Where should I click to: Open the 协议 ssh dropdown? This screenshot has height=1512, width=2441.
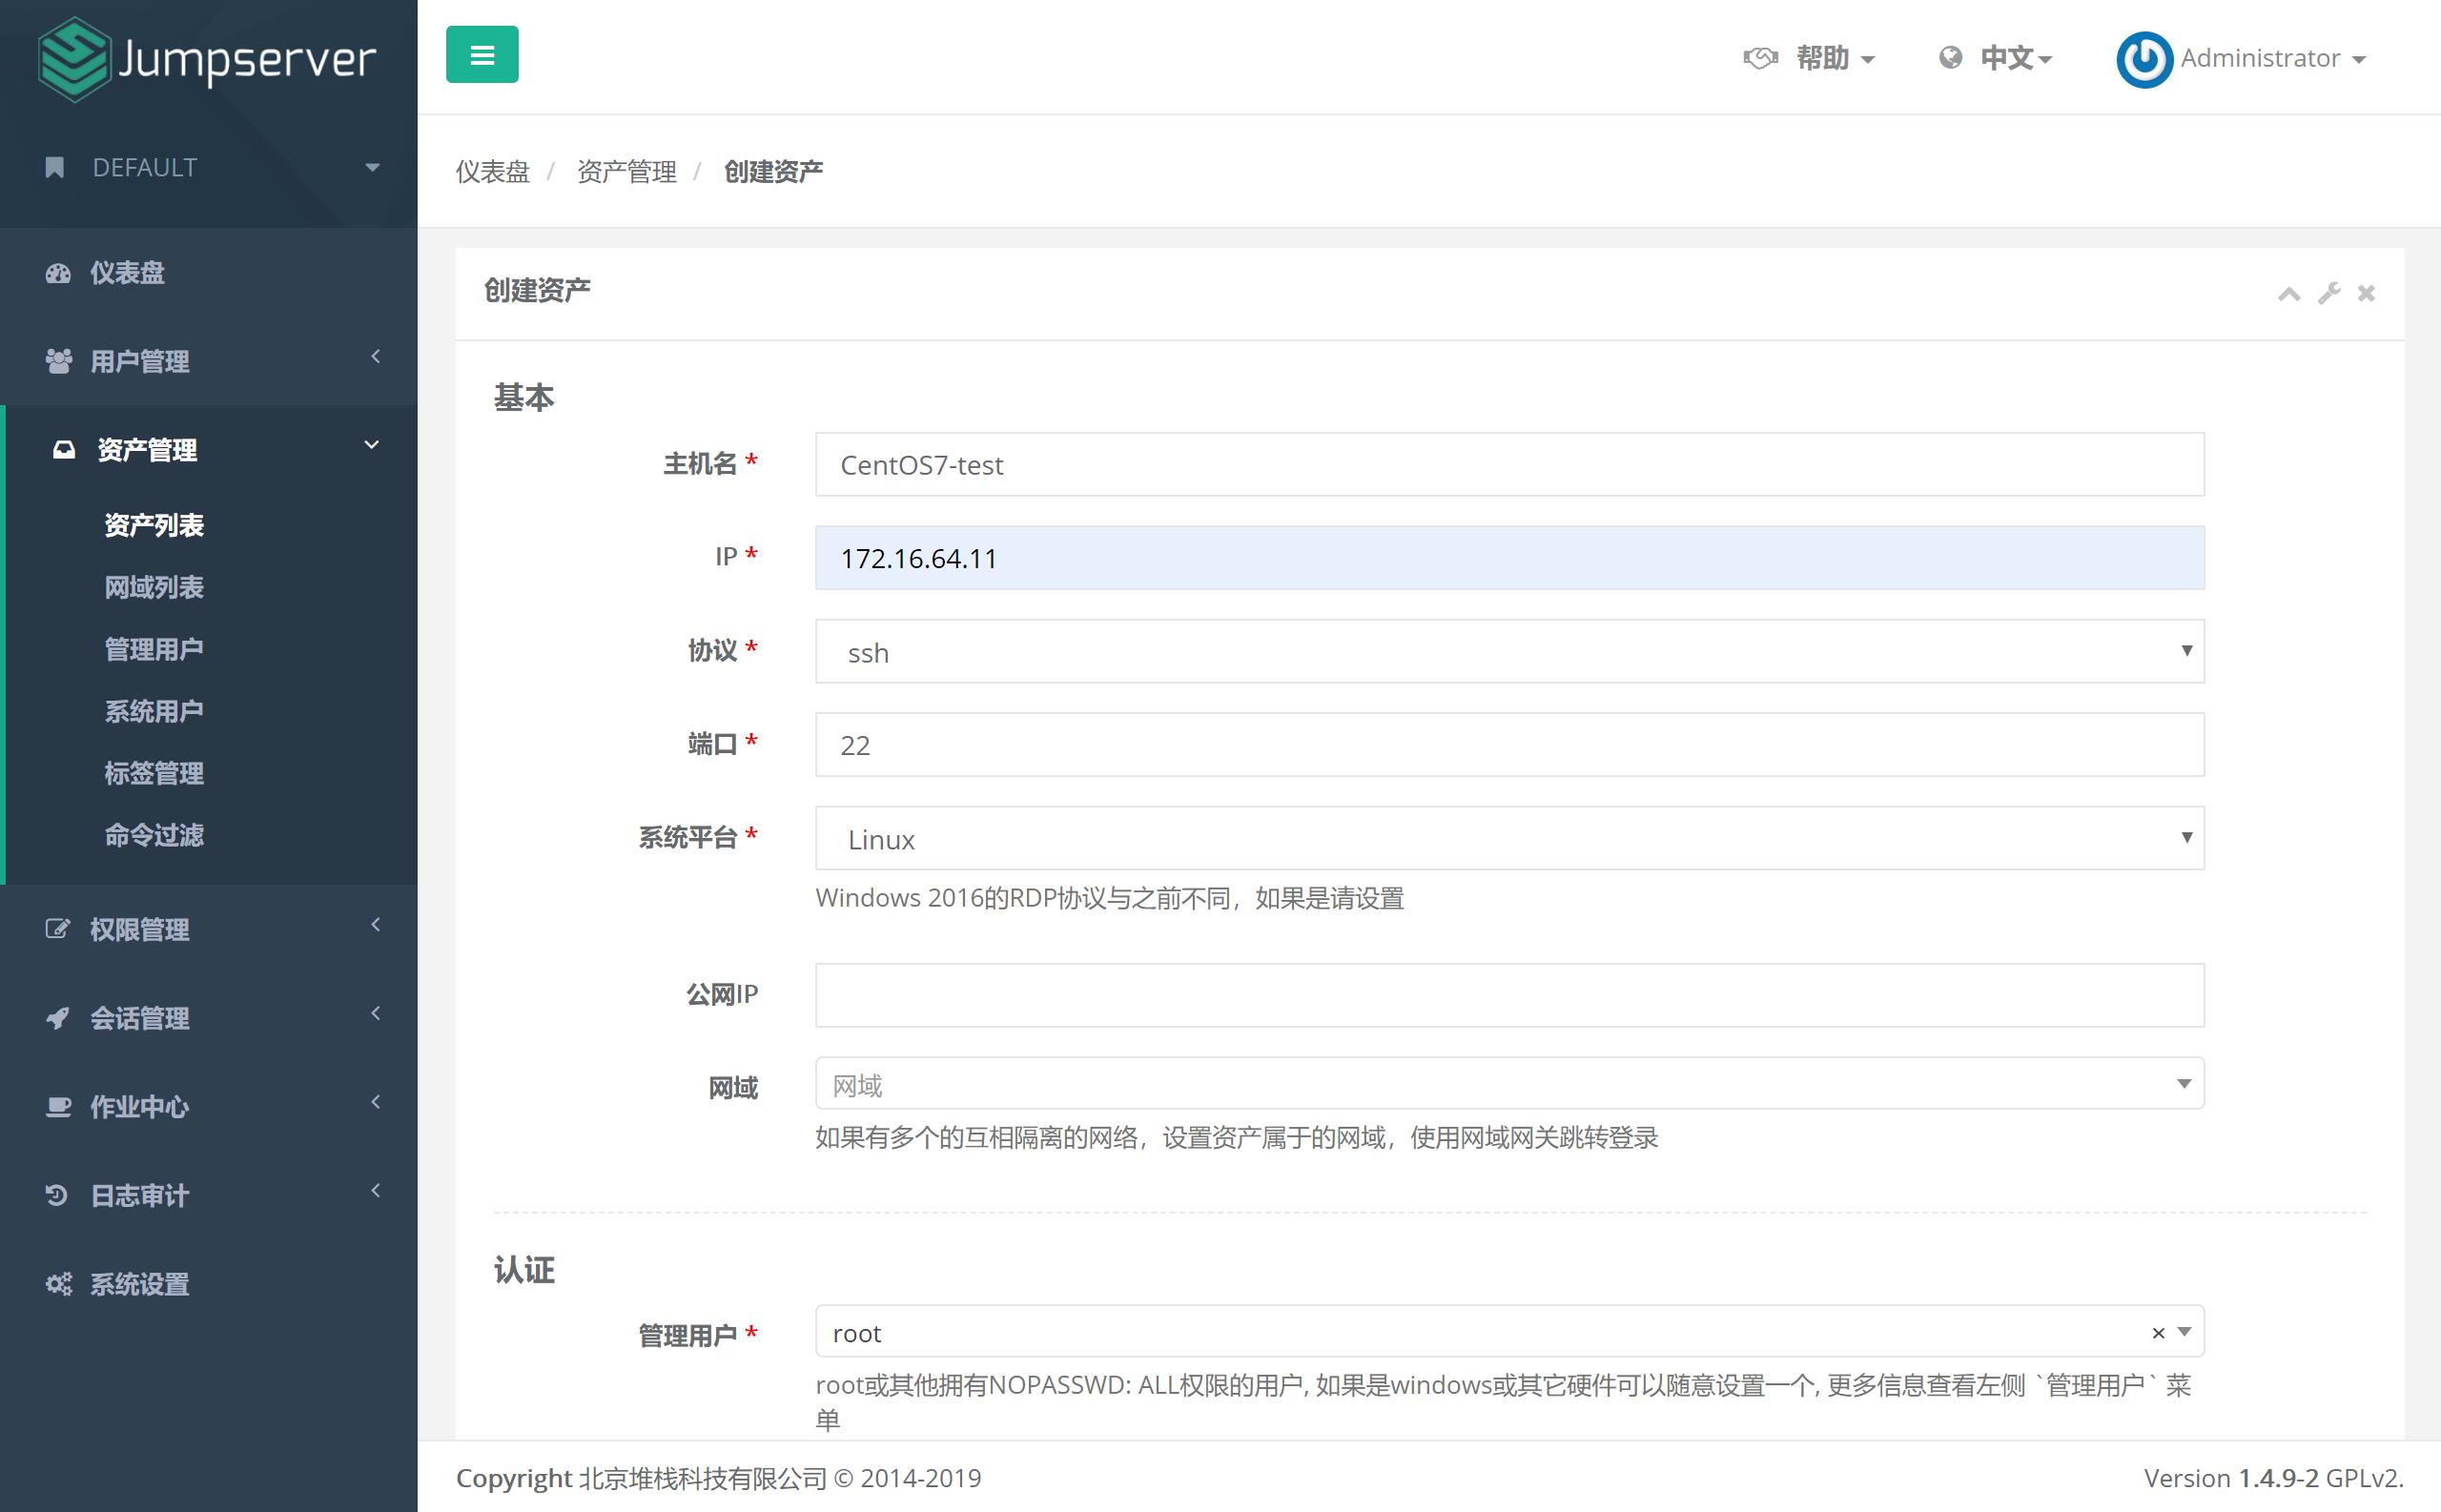pyautogui.click(x=1510, y=651)
